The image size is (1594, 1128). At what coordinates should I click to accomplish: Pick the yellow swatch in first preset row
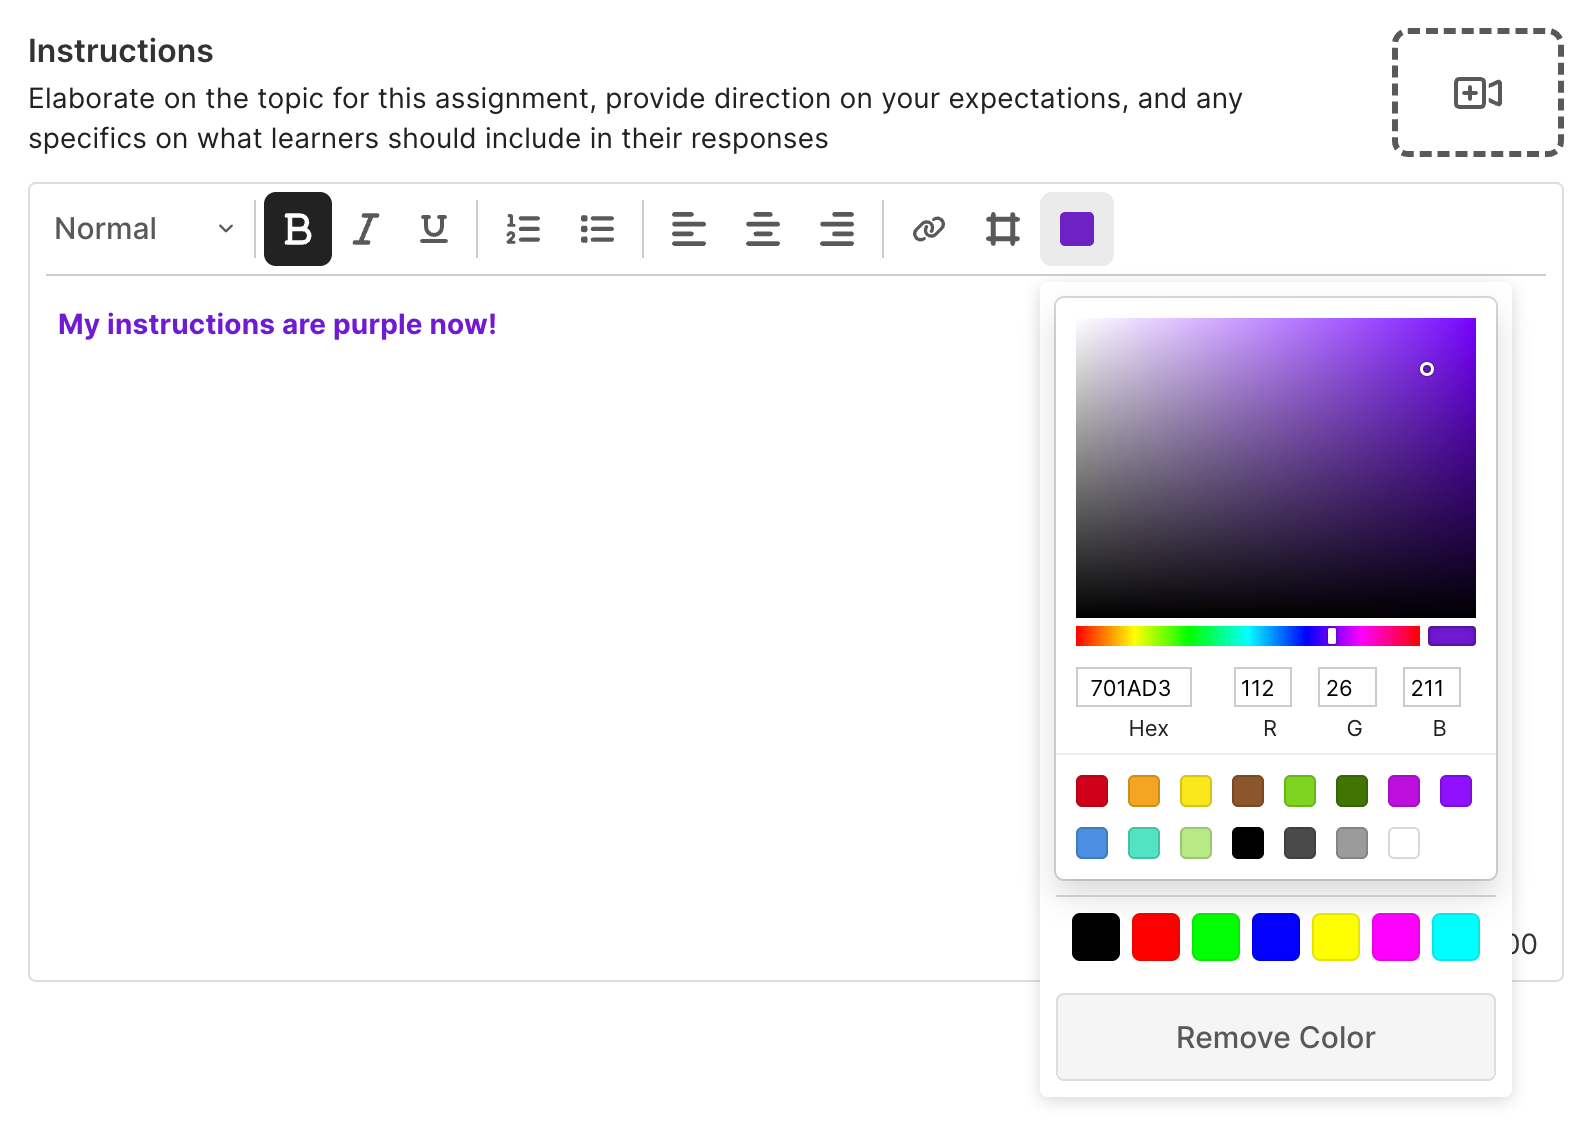(x=1196, y=791)
